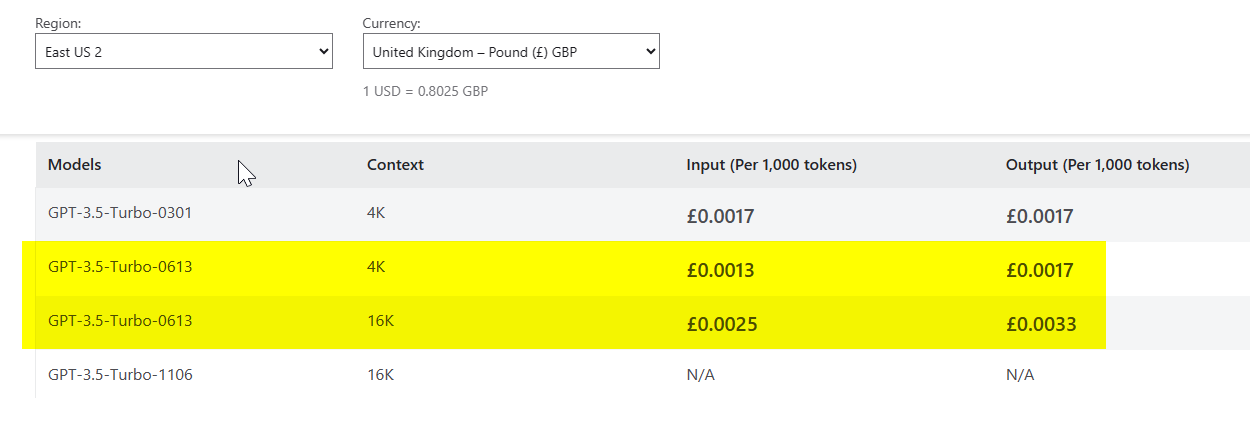Click the arrow on the Currency select box
The image size is (1250, 437).
(x=649, y=51)
